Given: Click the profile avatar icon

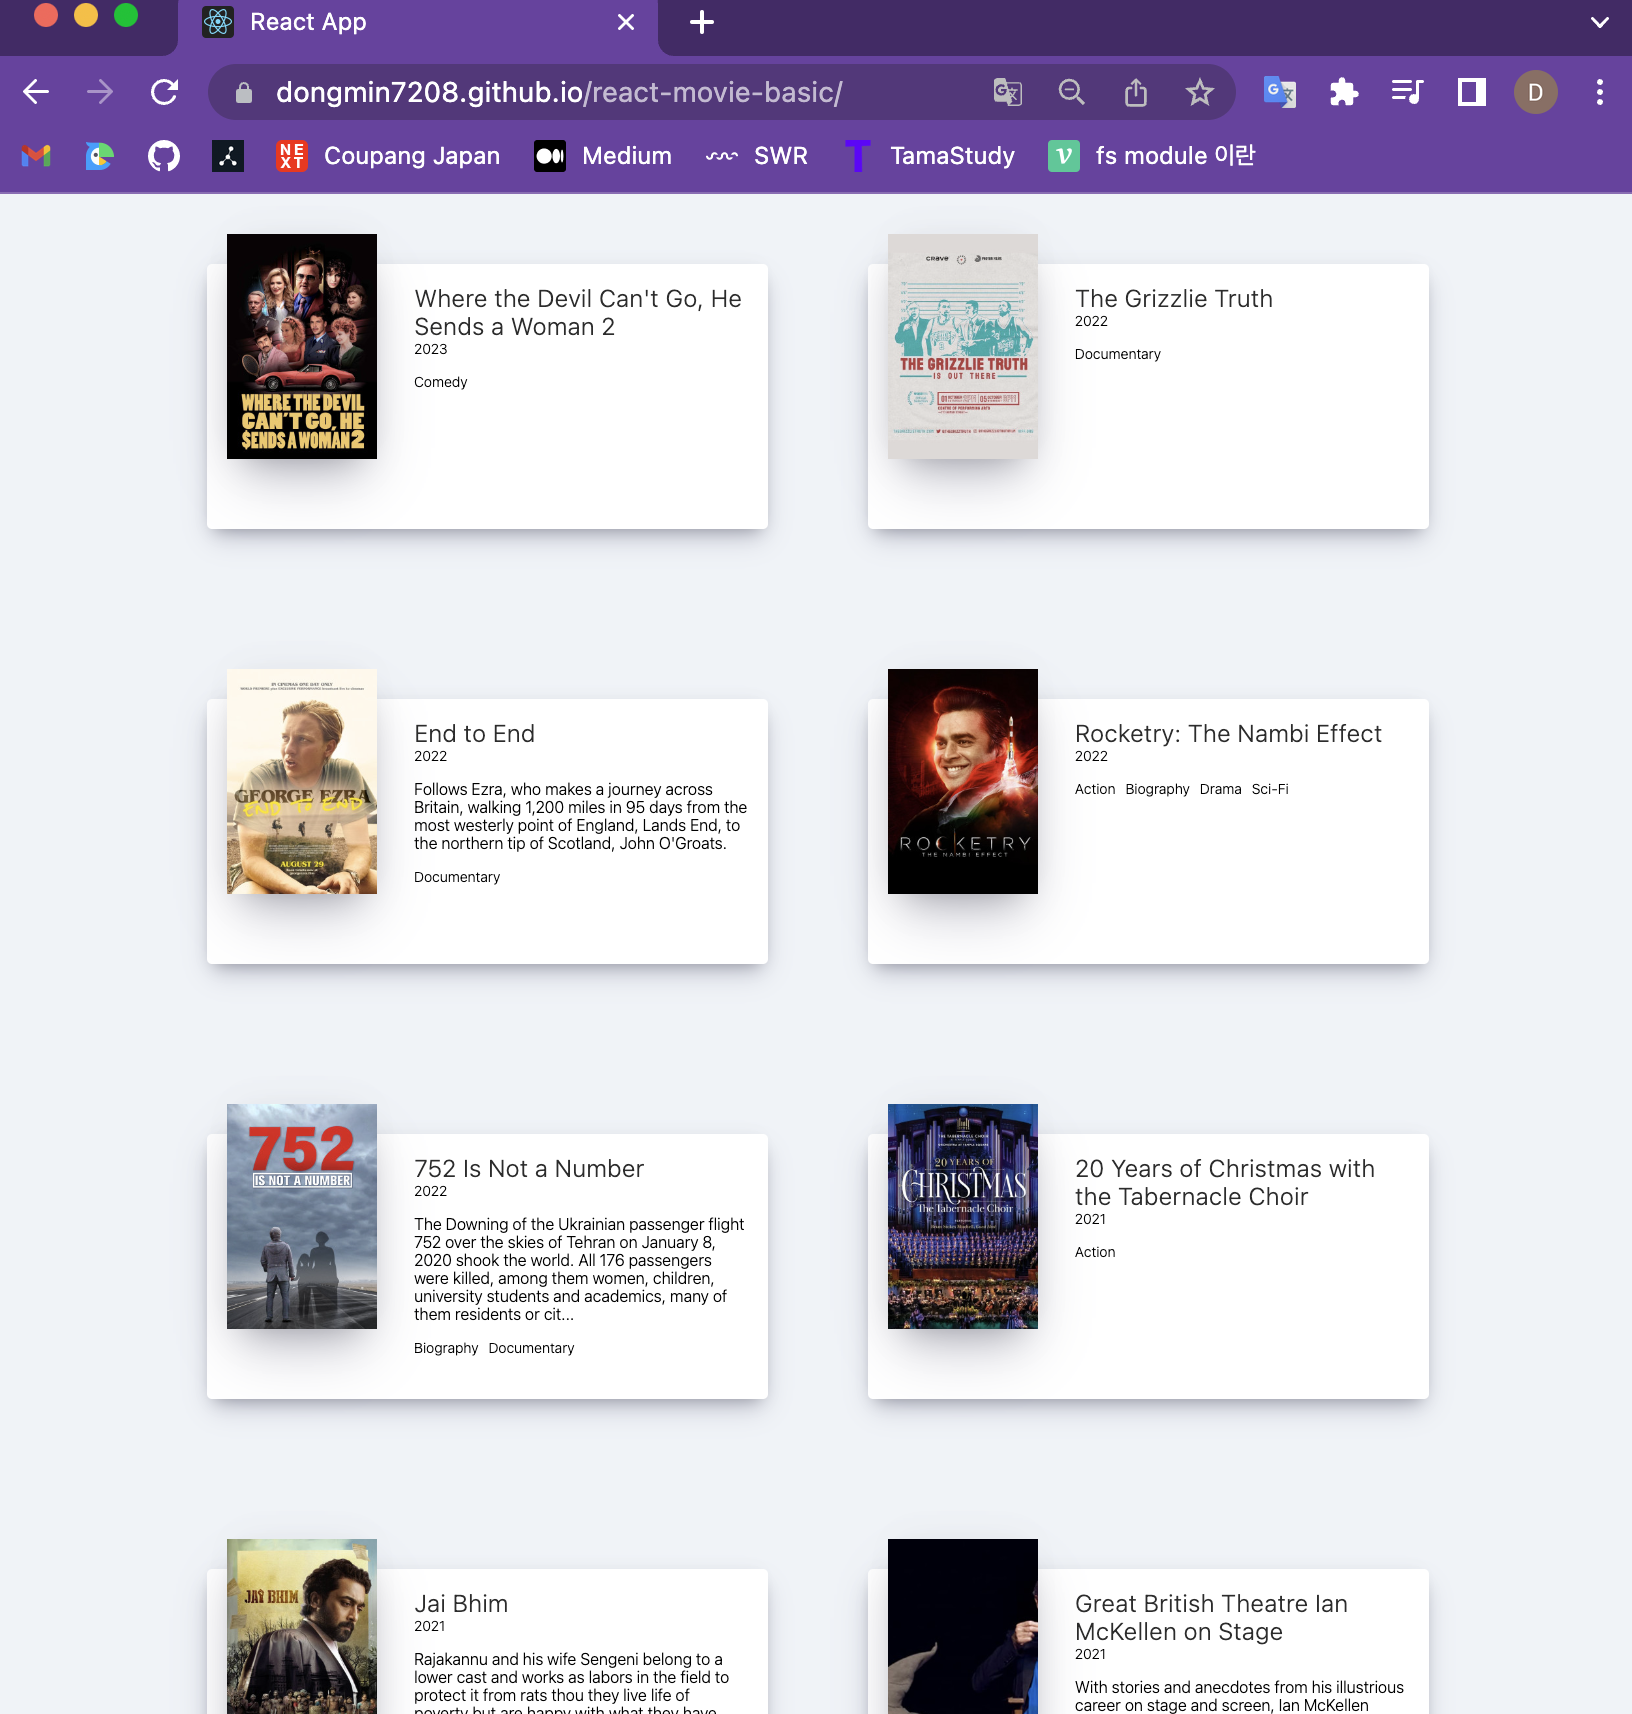Looking at the screenshot, I should click(x=1536, y=91).
